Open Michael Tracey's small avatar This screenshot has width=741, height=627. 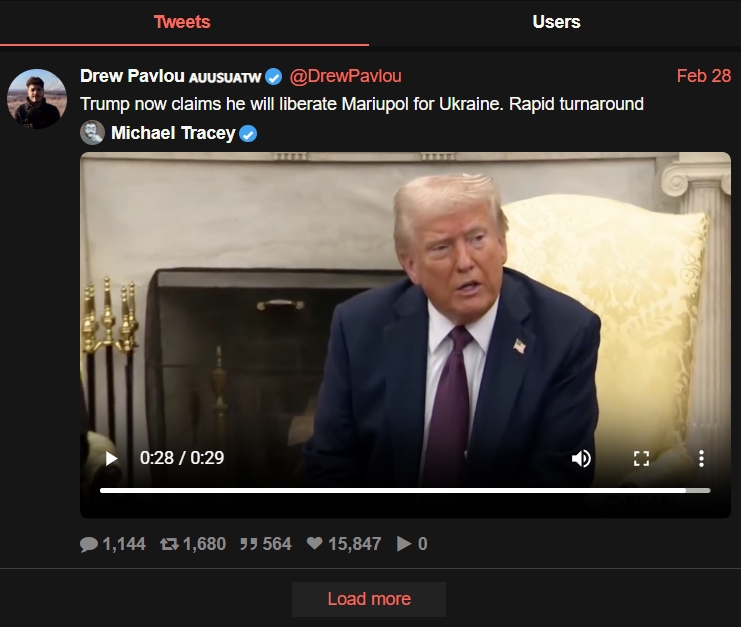tap(92, 133)
